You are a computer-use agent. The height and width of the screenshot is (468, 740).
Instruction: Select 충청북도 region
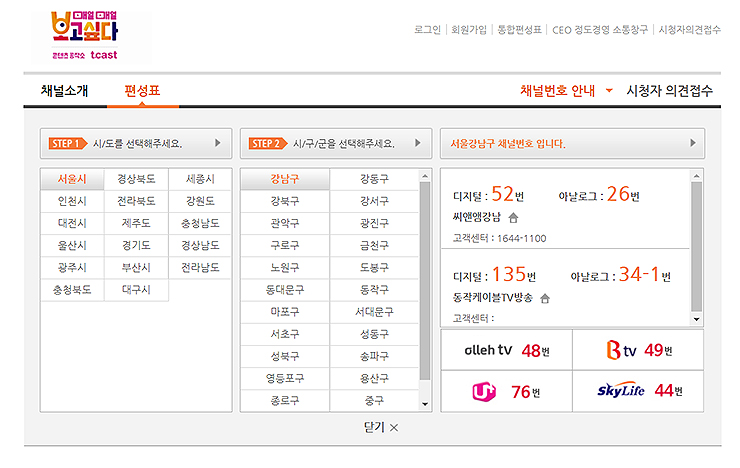point(72,290)
